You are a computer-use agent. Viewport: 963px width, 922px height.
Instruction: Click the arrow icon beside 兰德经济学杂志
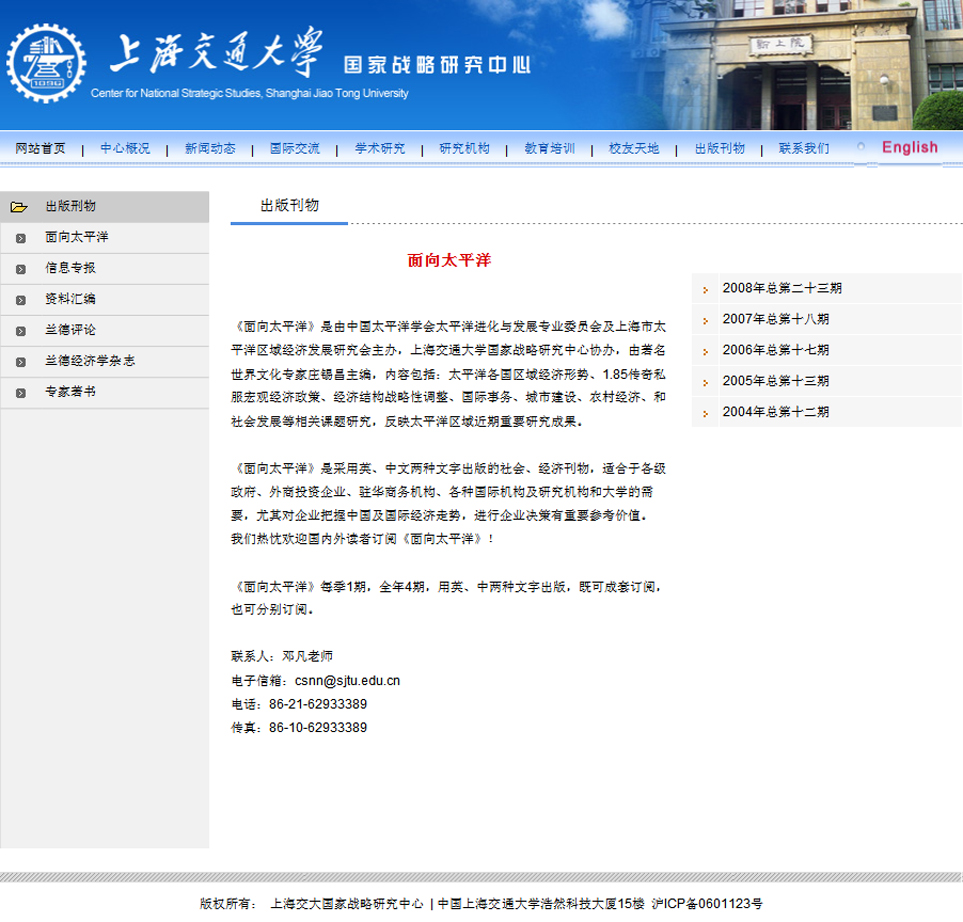click(21, 362)
